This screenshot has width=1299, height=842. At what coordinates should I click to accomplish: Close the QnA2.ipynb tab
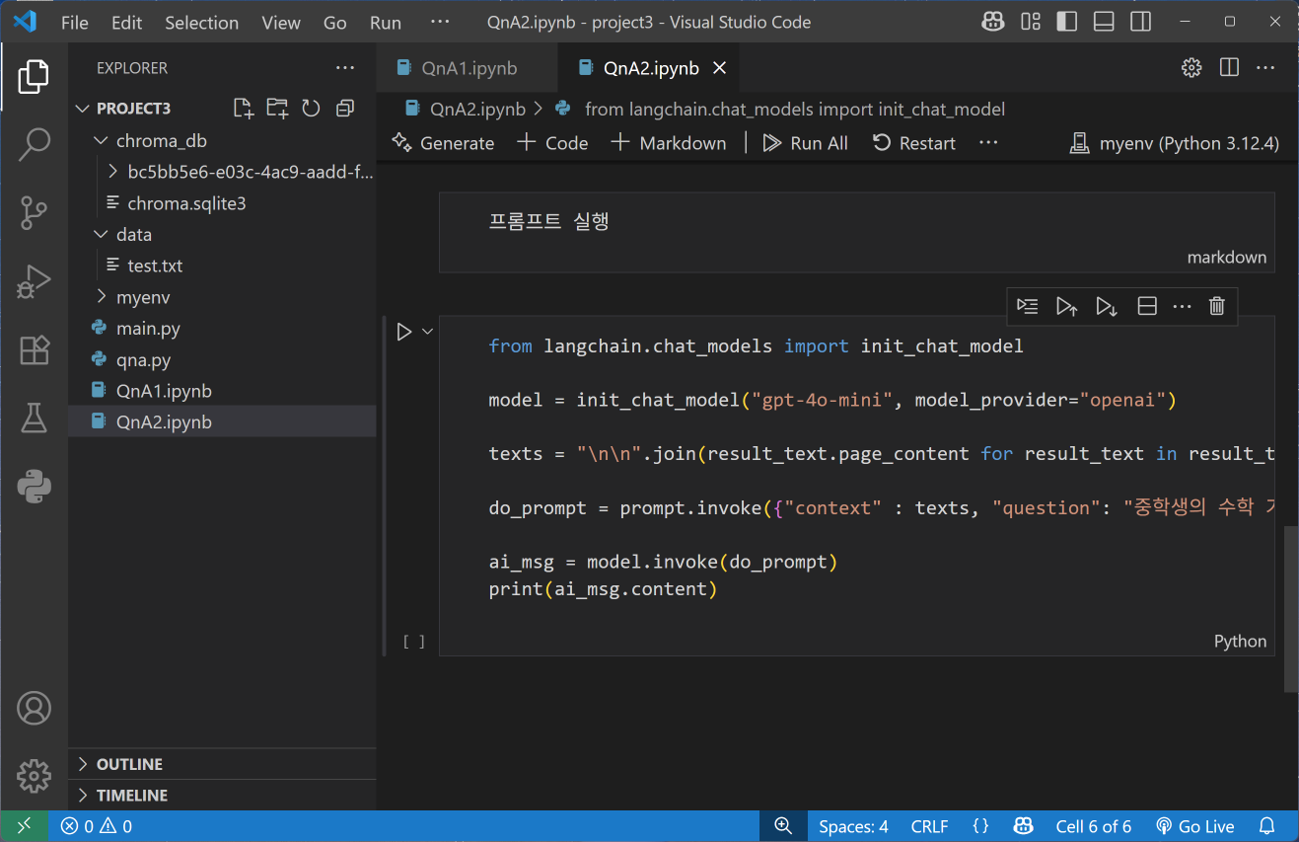pos(720,68)
